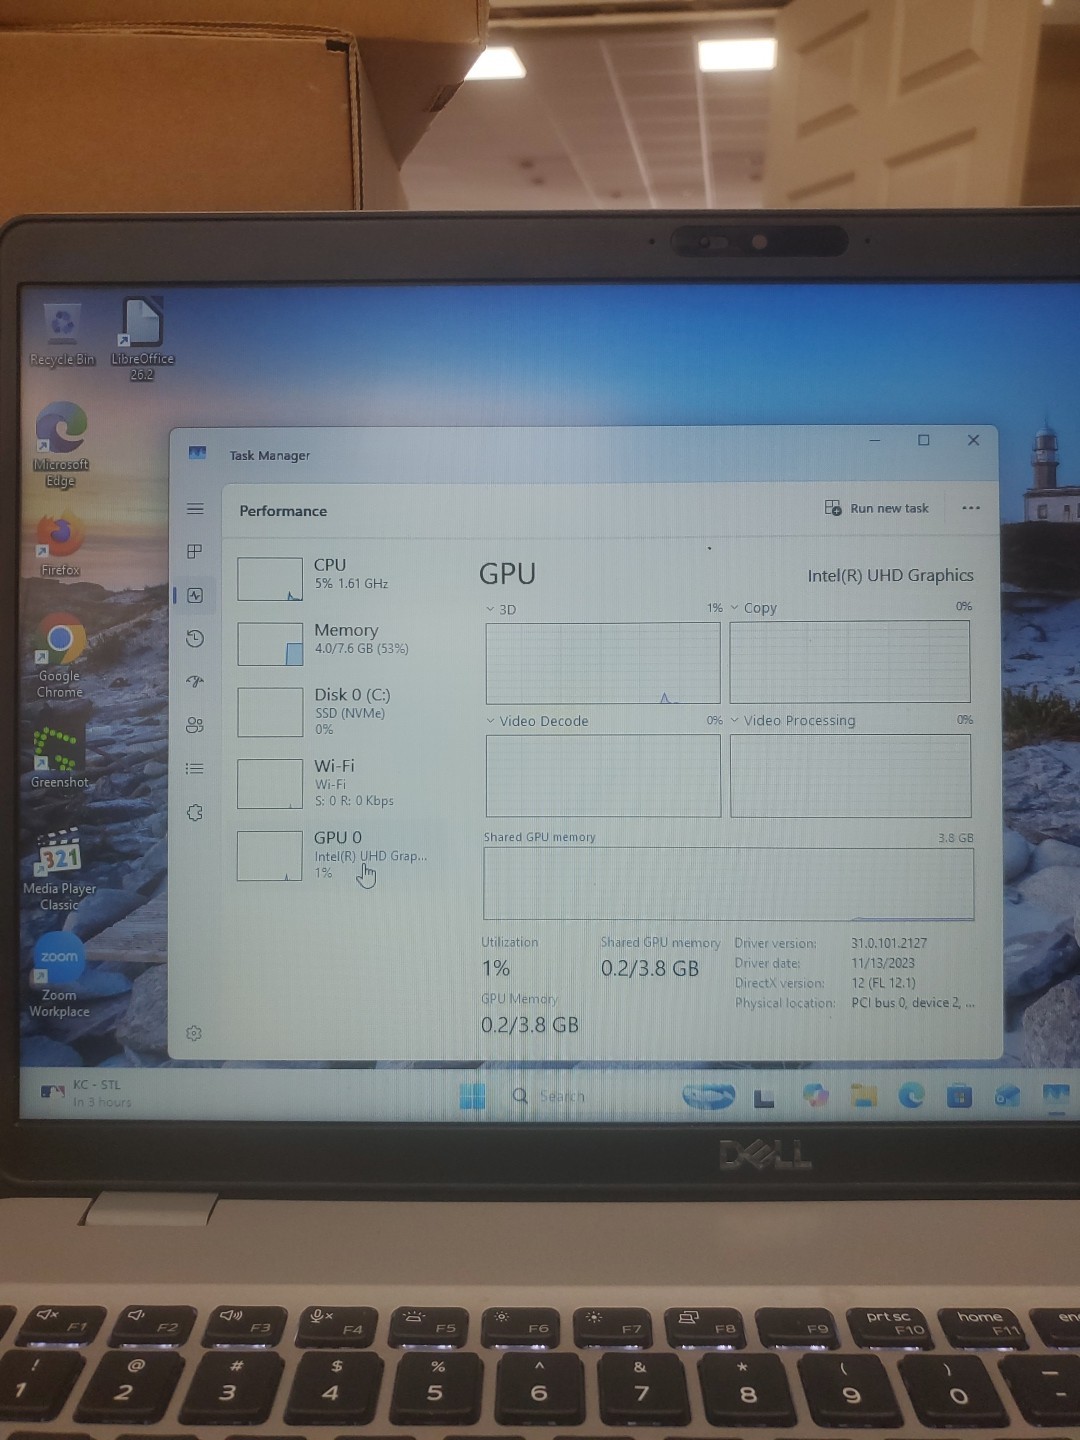Open the Windows Start button
The image size is (1080, 1440).
coord(472,1096)
